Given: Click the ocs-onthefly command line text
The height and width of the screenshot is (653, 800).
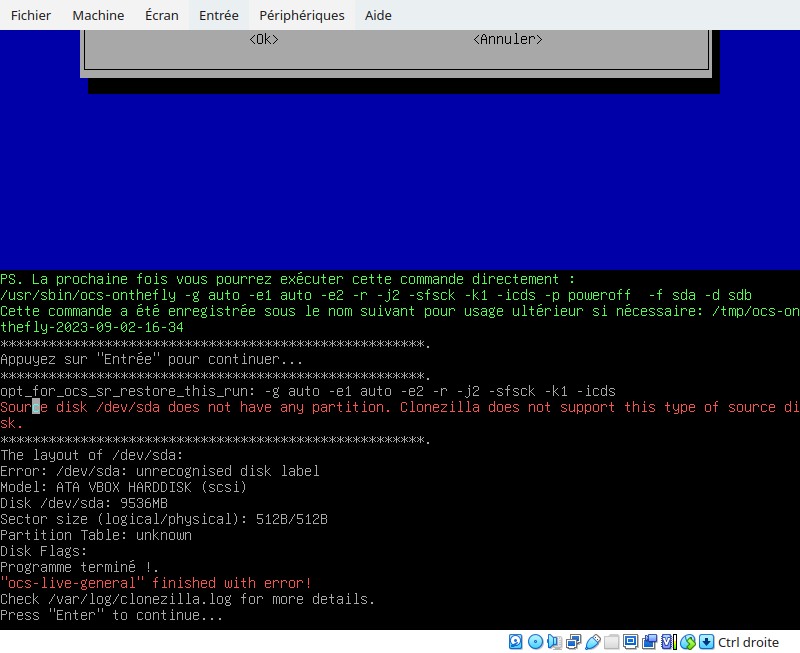Looking at the screenshot, I should click(376, 295).
